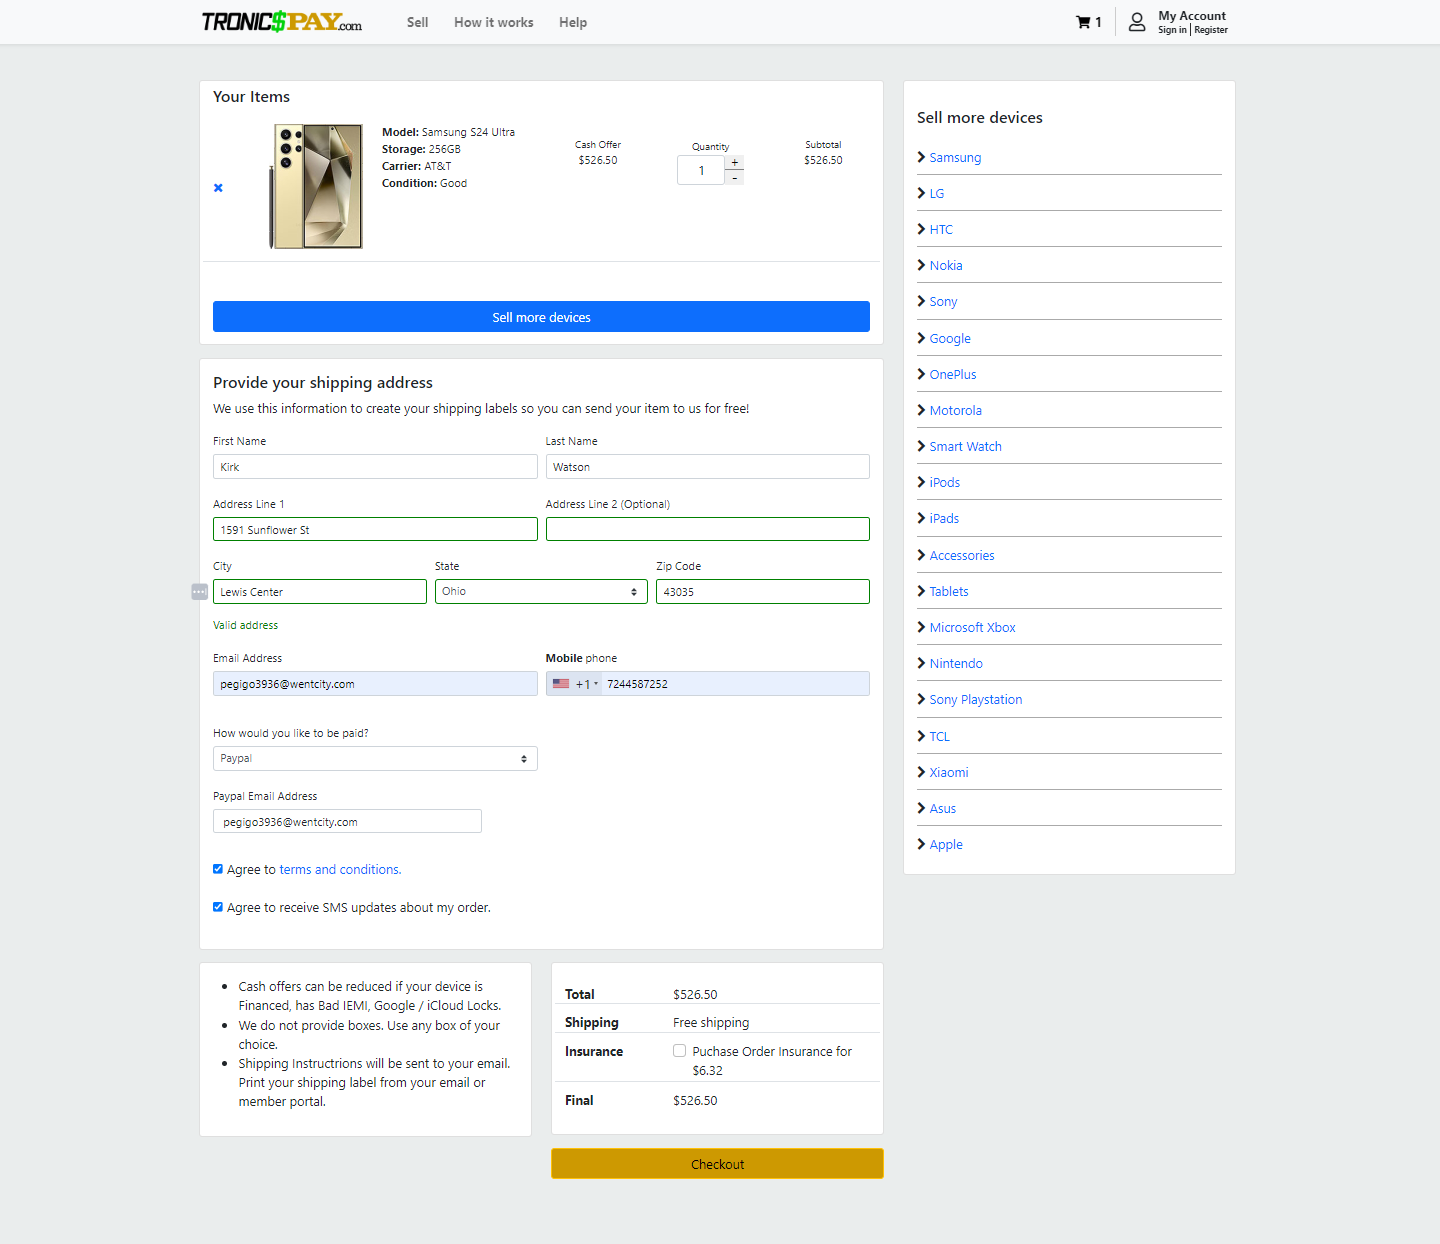Click the My Account user icon

[1137, 22]
